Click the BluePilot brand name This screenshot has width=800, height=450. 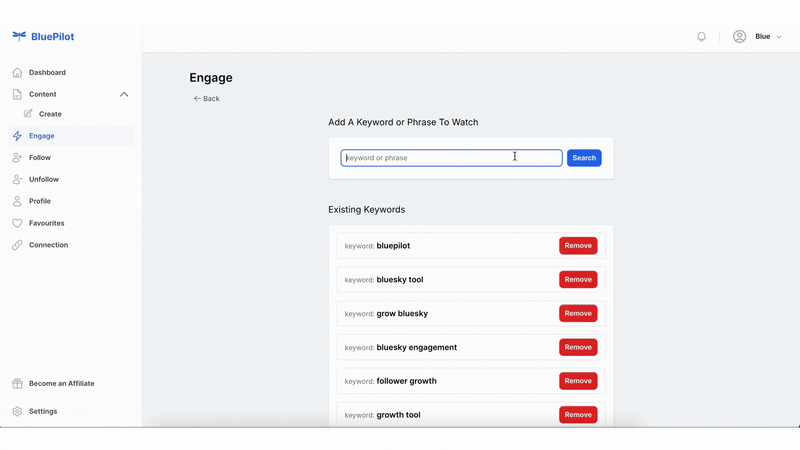click(x=53, y=36)
